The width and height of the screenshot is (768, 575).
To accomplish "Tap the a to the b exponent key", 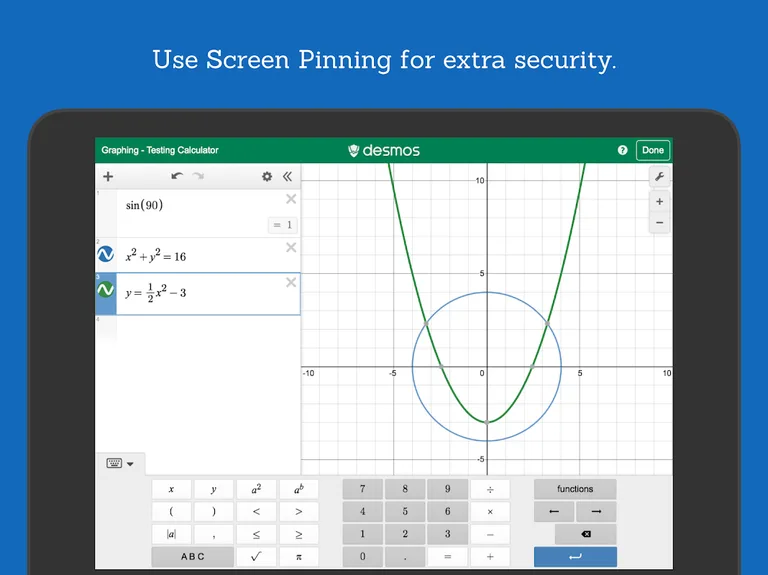I will pos(299,489).
